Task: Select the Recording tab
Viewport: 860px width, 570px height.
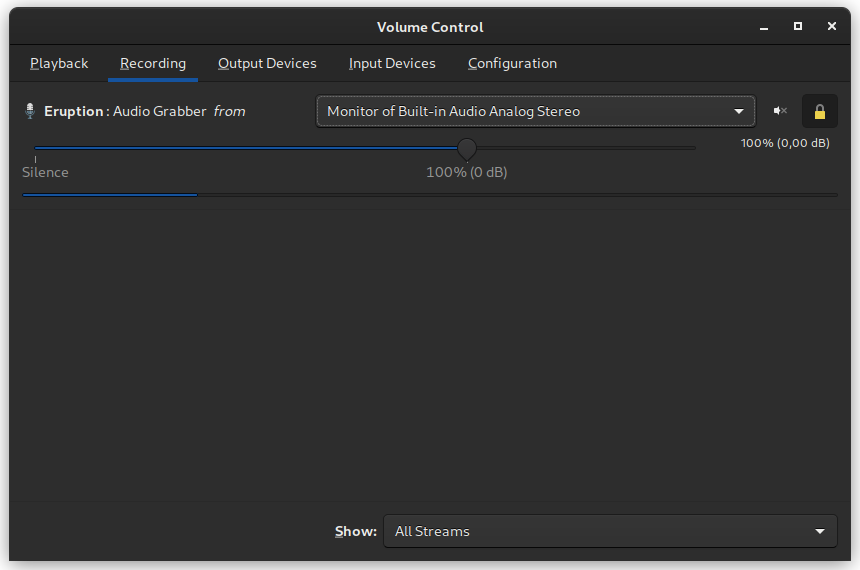Action: [x=153, y=64]
